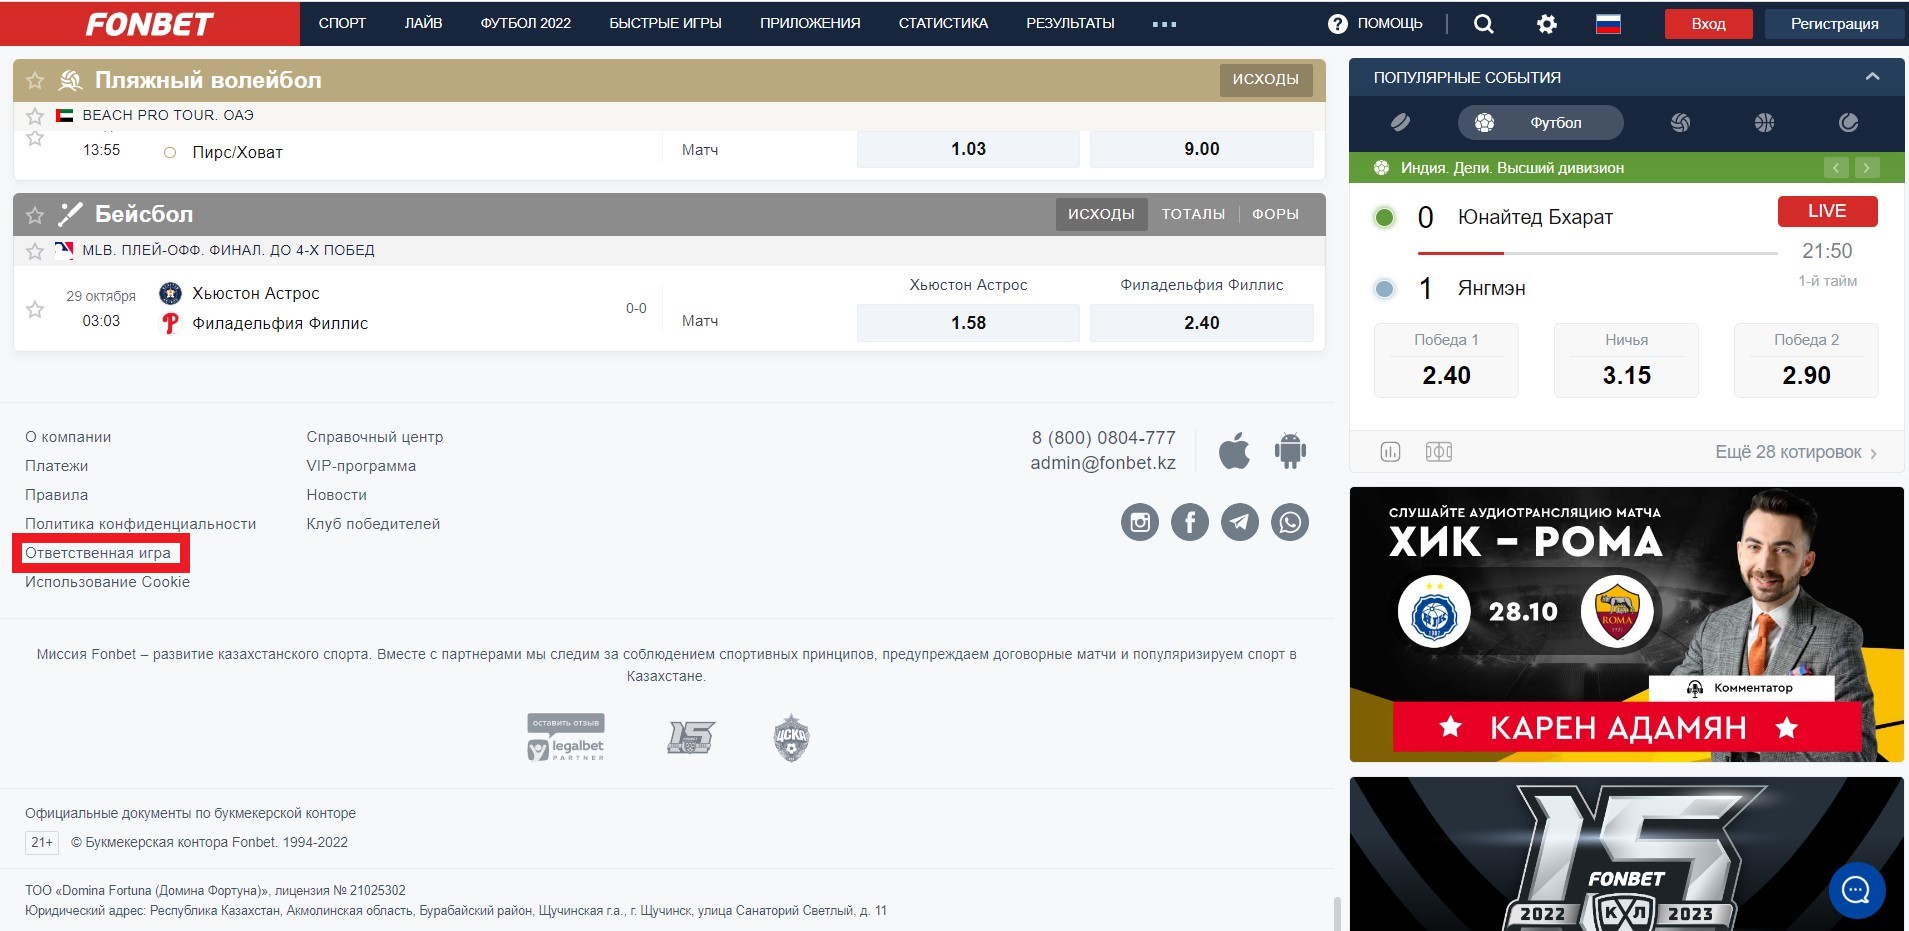Viewport: 1909px width, 931px height.
Task: Open the Футбол 2022 menu item
Action: coord(526,23)
